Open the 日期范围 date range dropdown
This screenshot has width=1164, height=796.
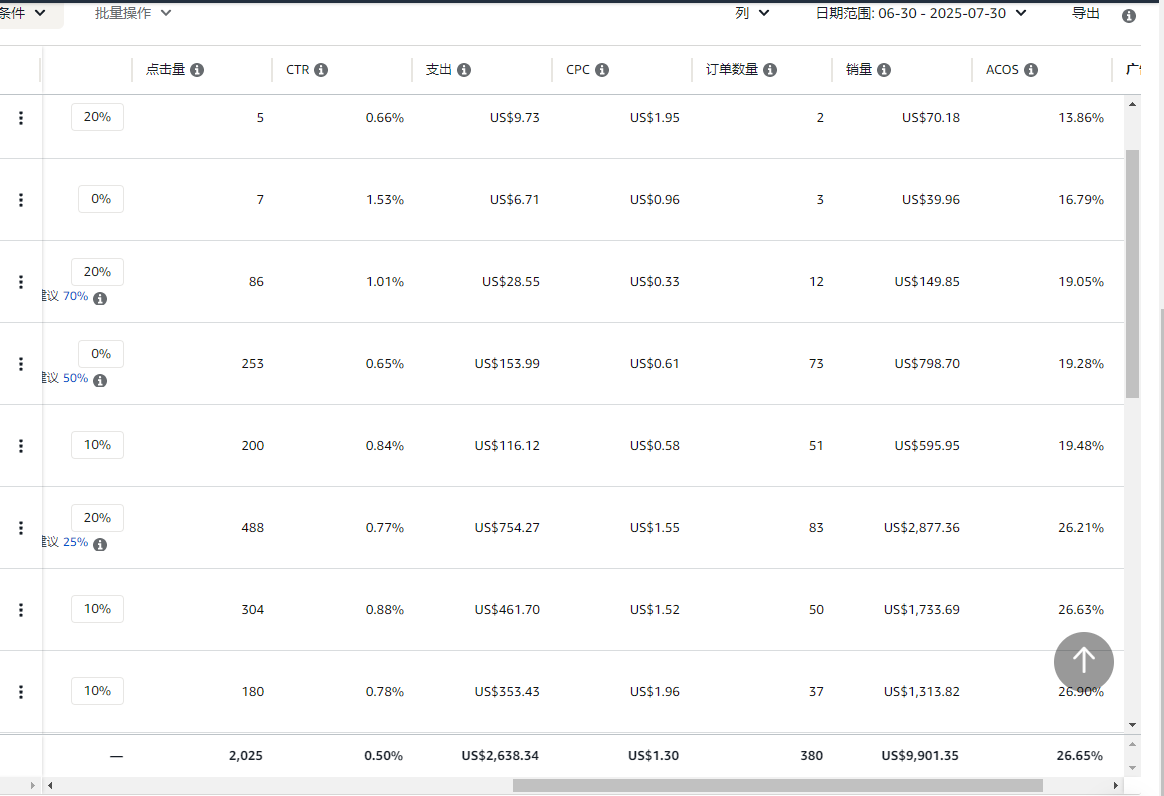click(x=921, y=13)
